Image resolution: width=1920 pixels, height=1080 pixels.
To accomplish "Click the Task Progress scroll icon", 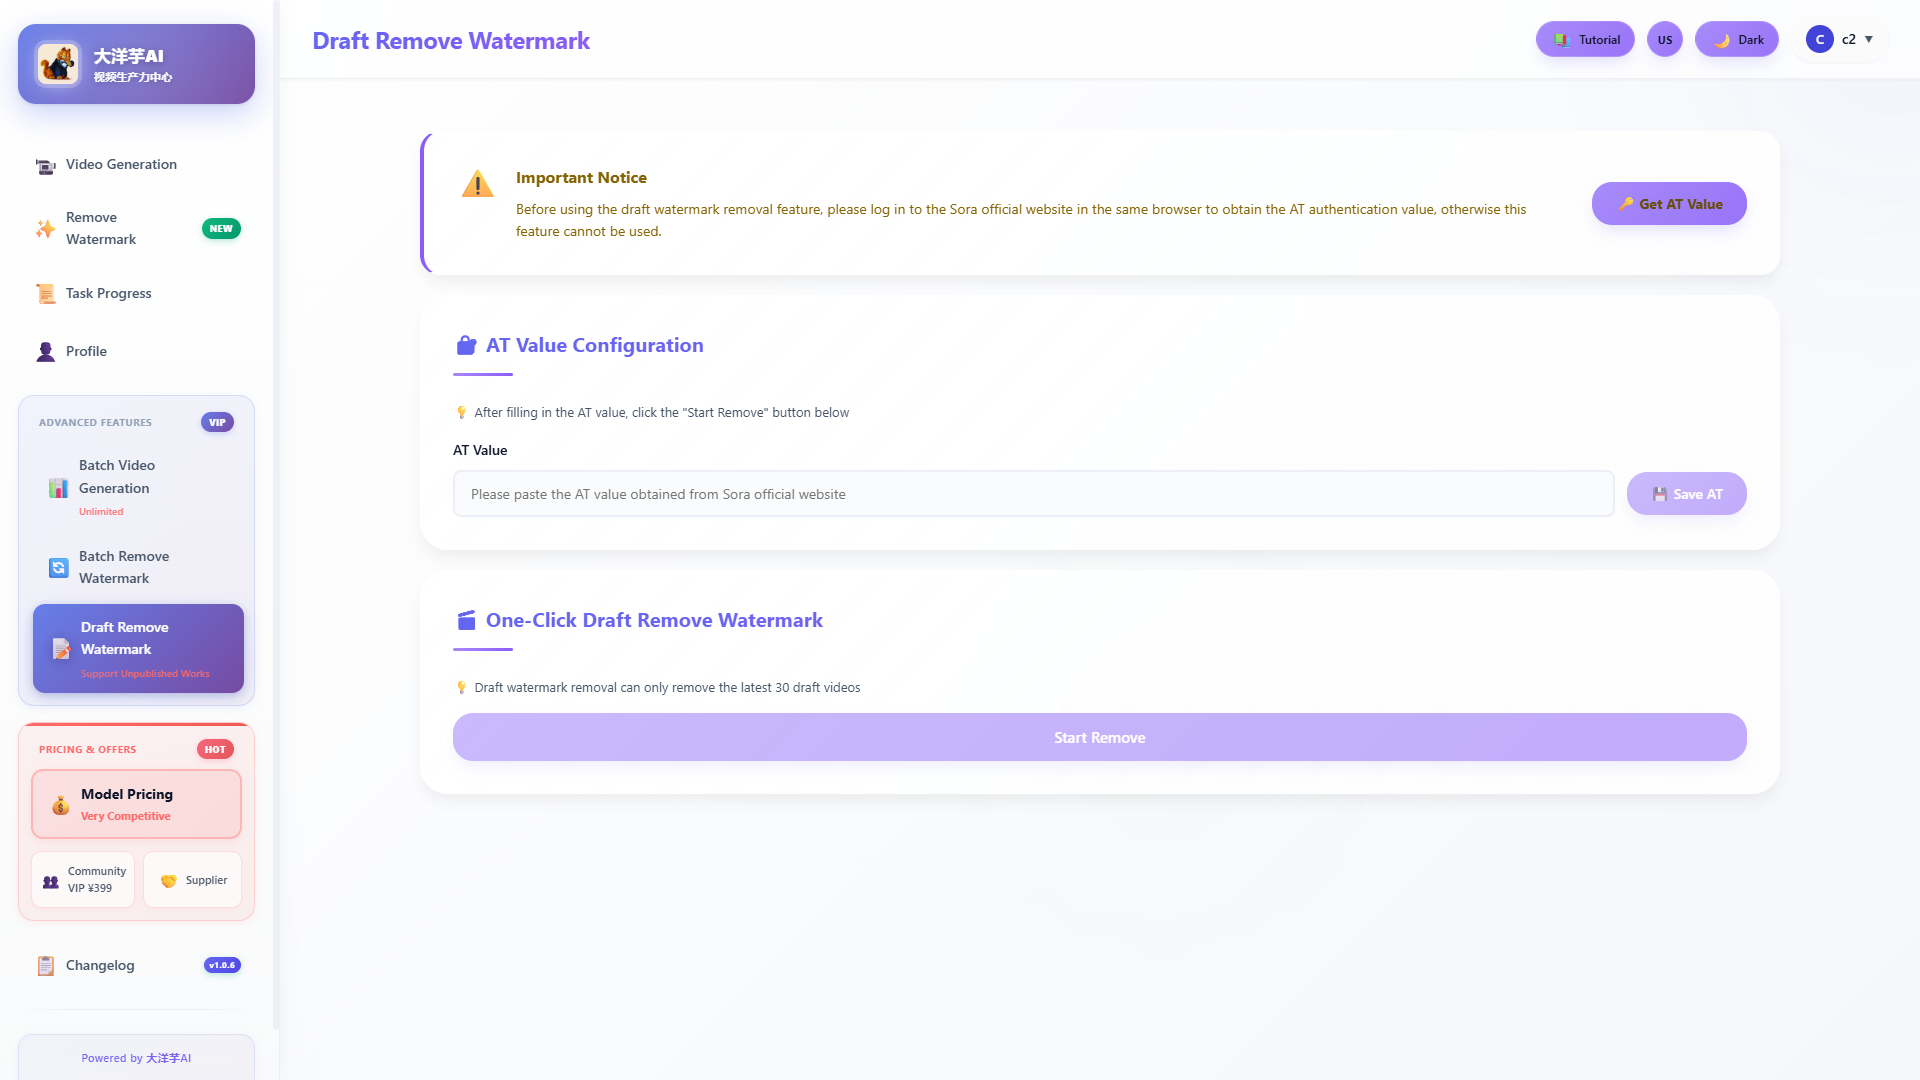I will point(45,294).
